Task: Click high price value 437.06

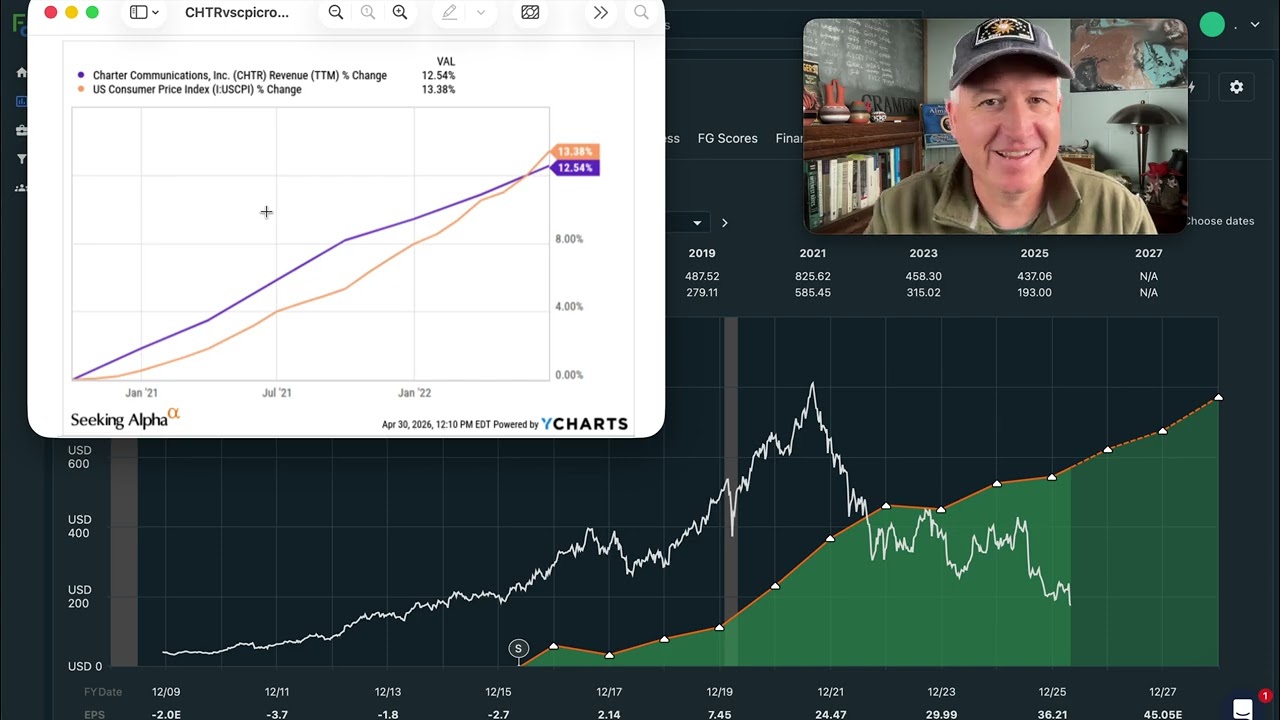Action: 1034,276
